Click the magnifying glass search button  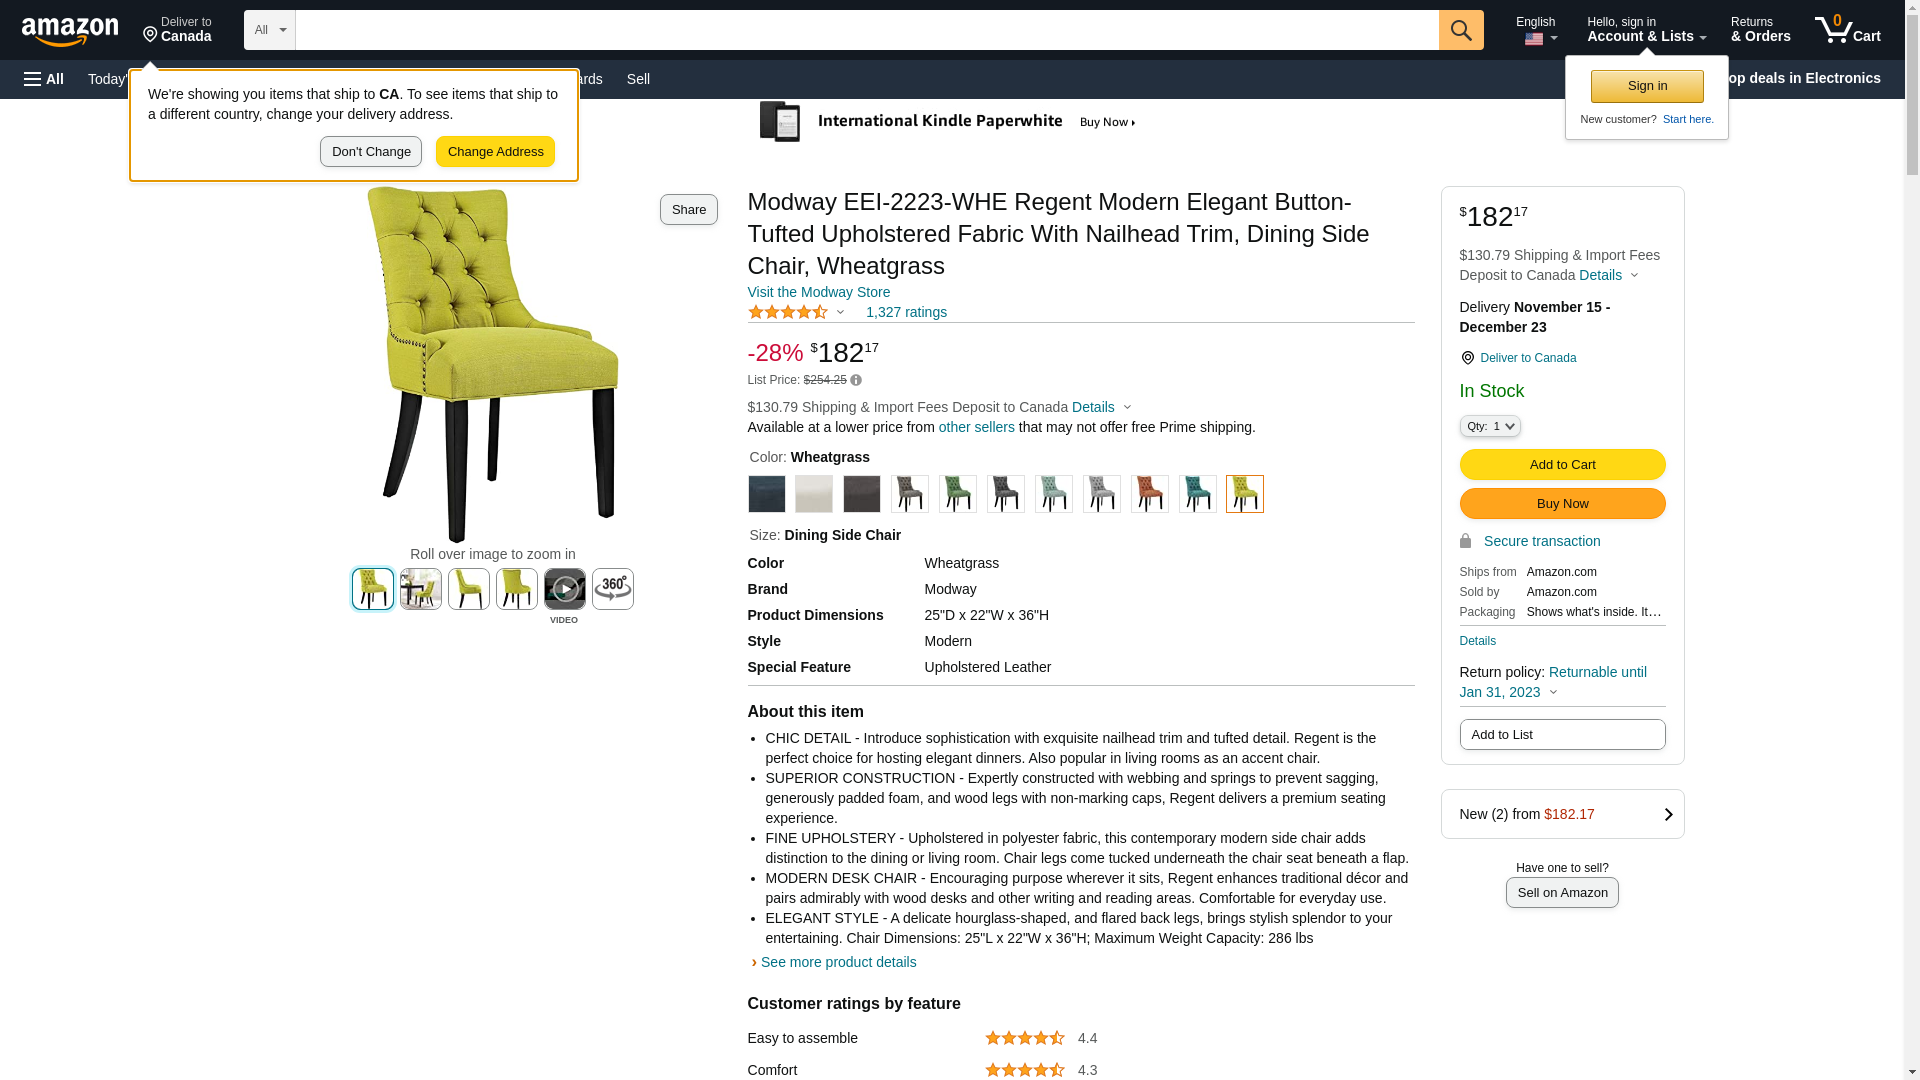point(1460,30)
